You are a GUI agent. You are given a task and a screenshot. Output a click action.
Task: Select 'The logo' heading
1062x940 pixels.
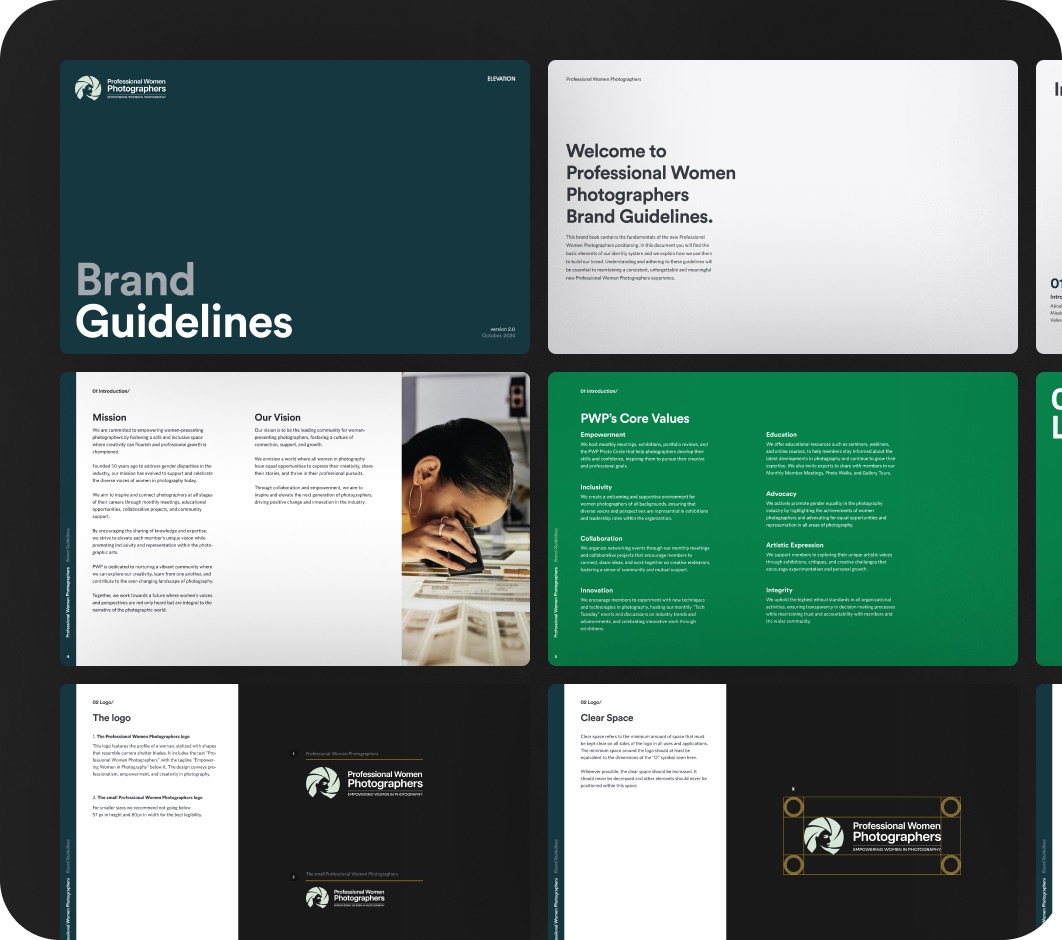click(112, 718)
